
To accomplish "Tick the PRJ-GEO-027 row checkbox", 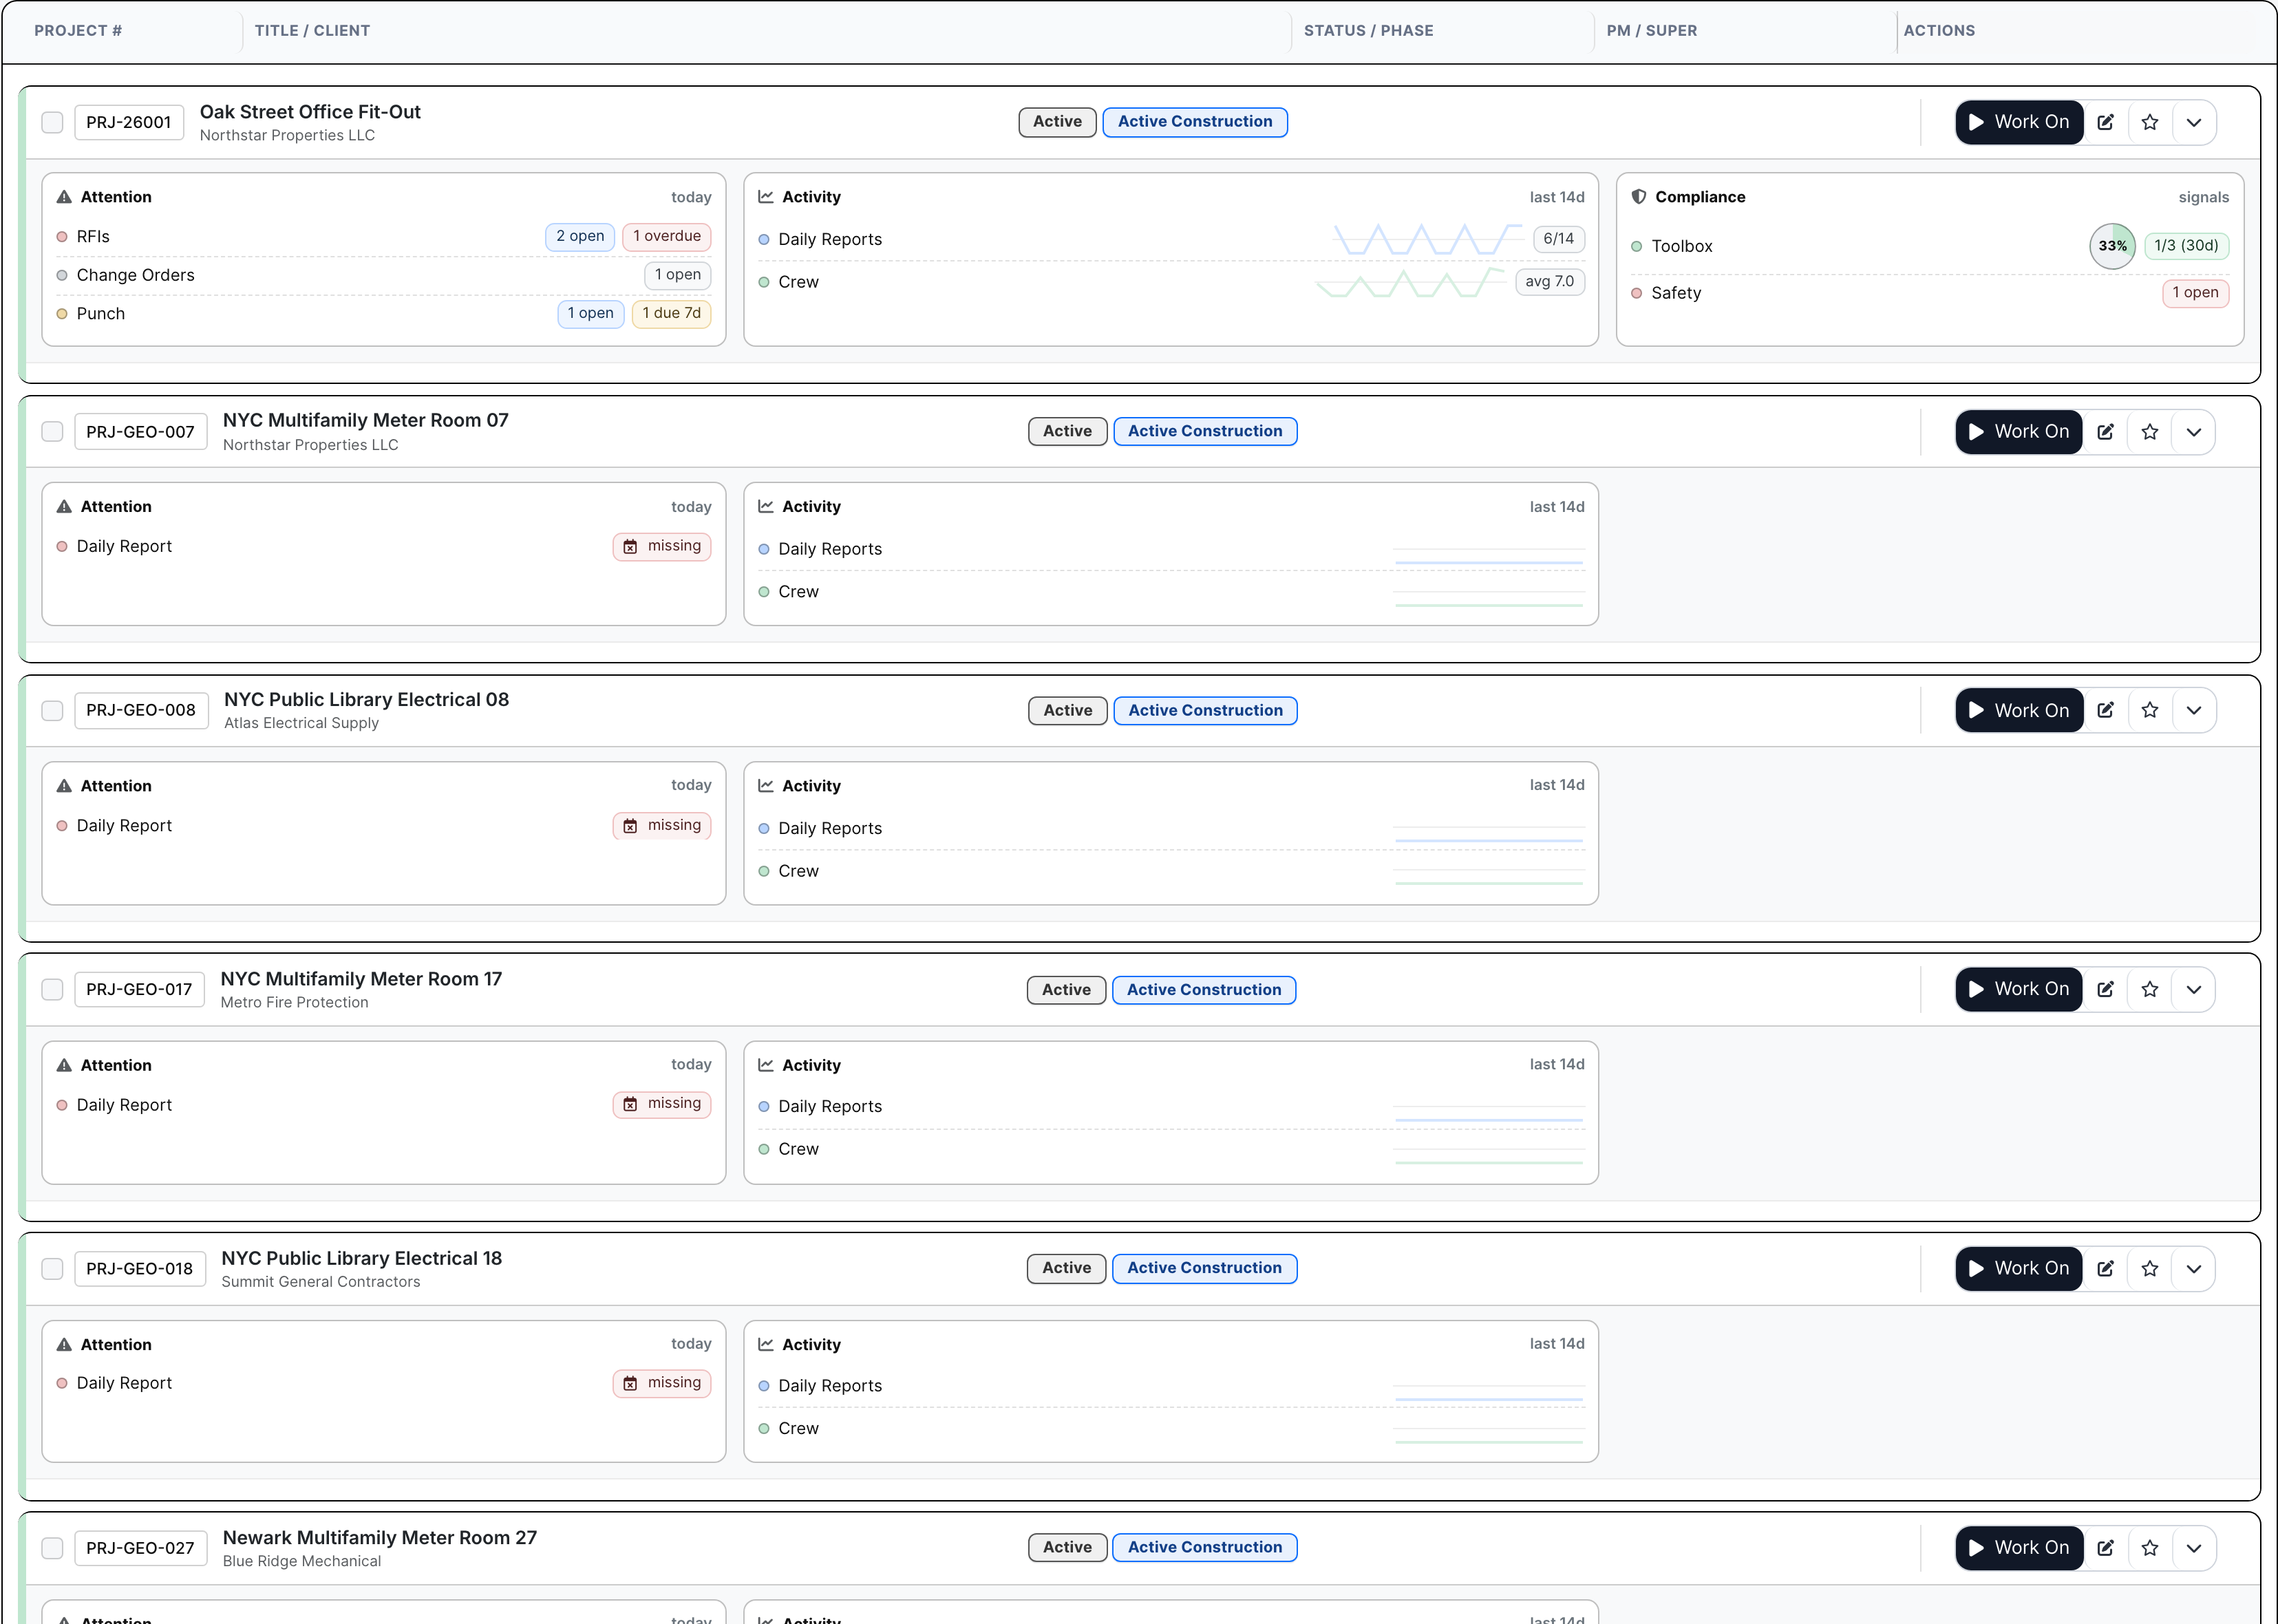I will point(52,1547).
